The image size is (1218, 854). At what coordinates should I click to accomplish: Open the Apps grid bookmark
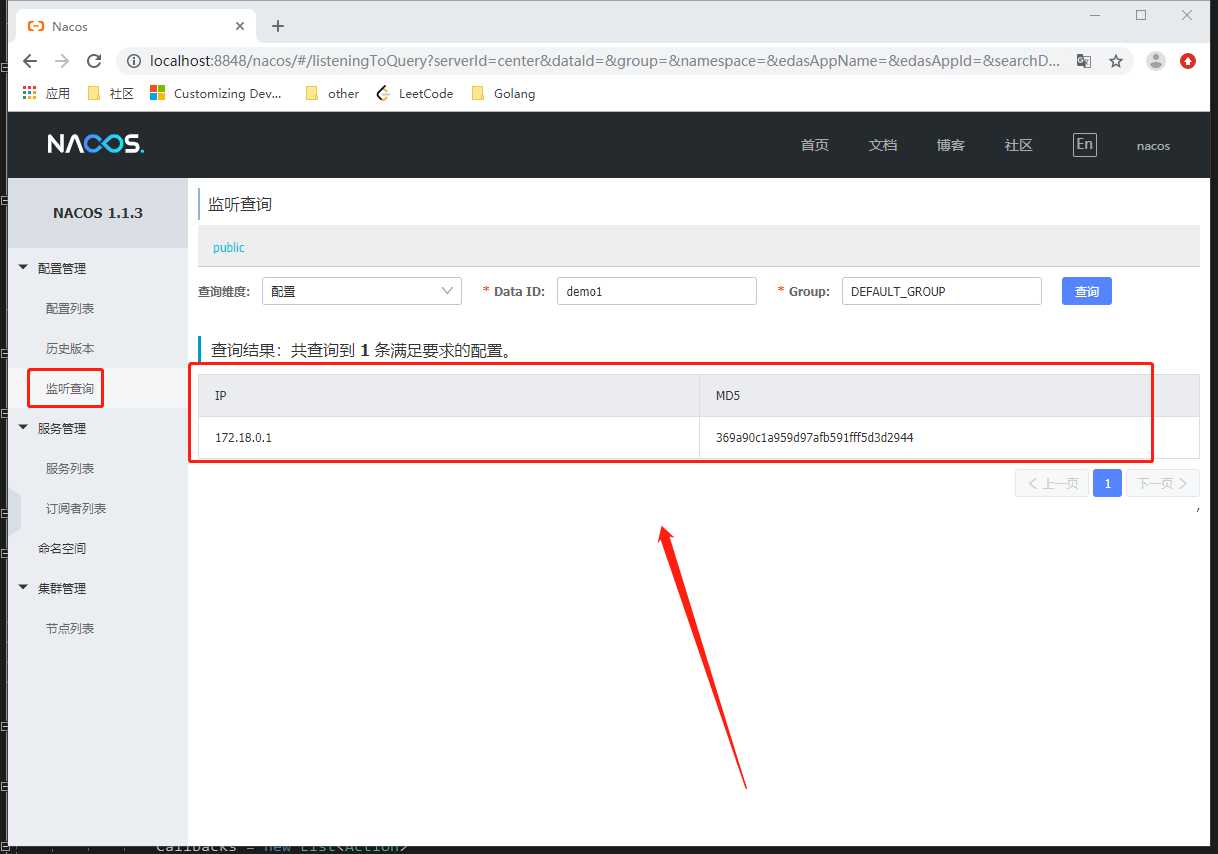pyautogui.click(x=46, y=93)
